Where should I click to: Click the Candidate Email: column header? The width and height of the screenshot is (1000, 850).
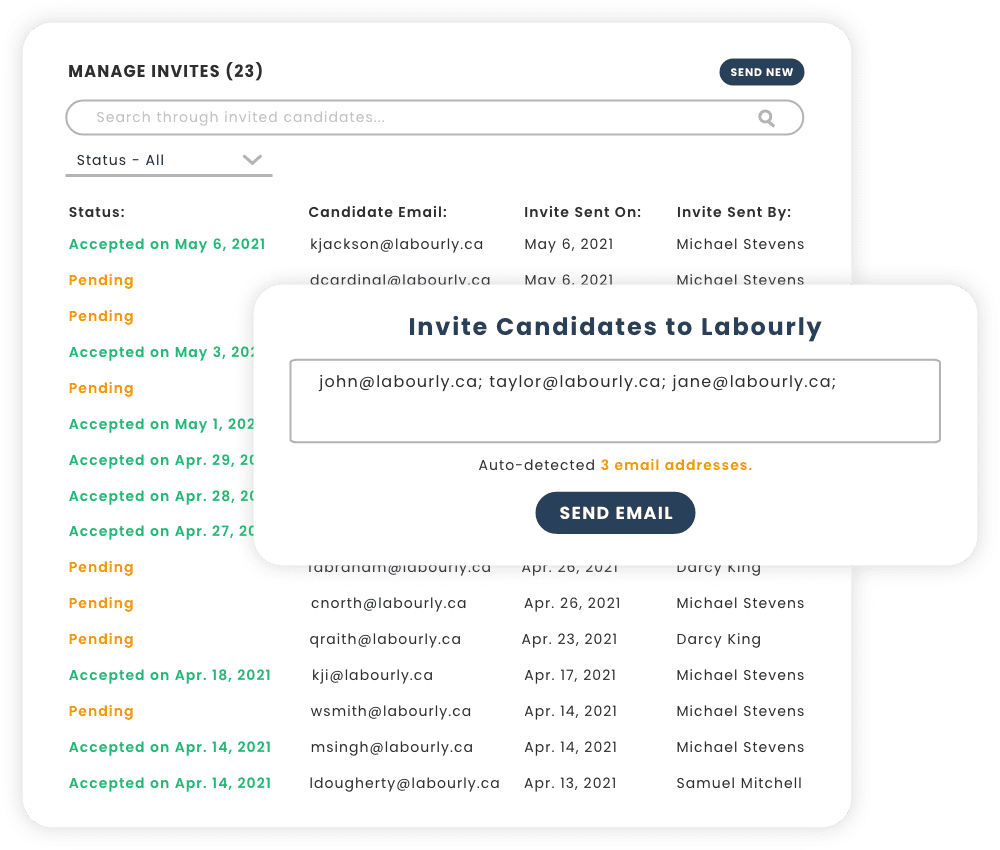click(378, 212)
